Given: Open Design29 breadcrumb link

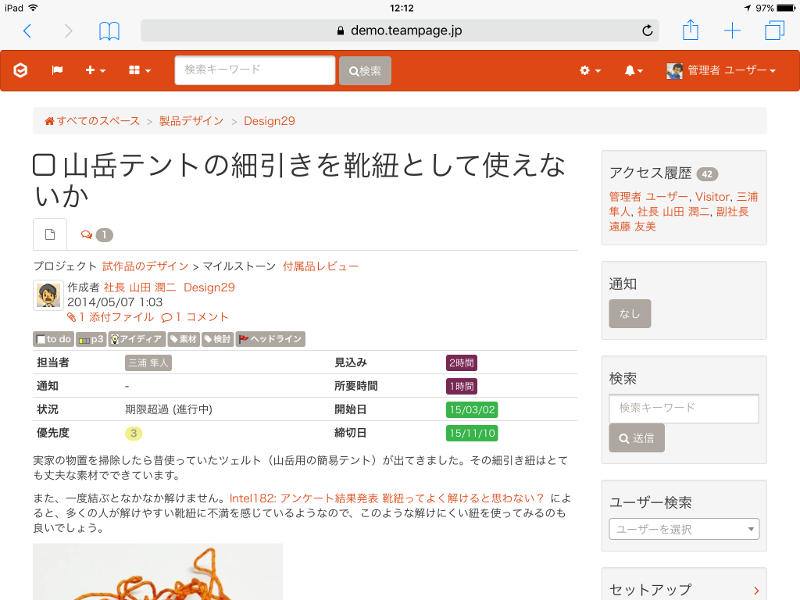Looking at the screenshot, I should (x=269, y=121).
